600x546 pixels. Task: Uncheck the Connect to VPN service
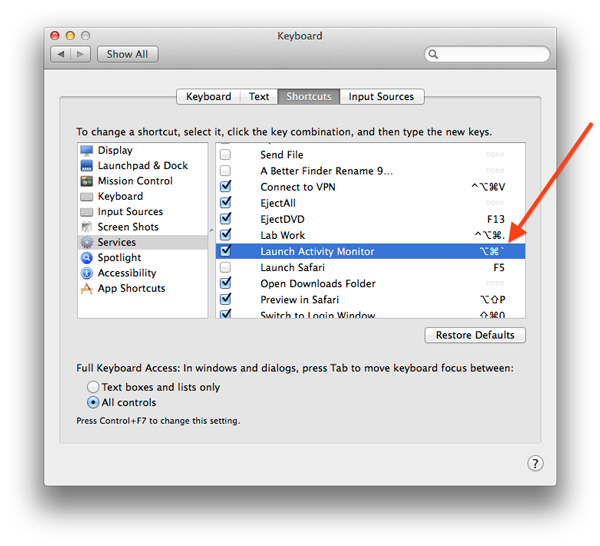[x=225, y=186]
